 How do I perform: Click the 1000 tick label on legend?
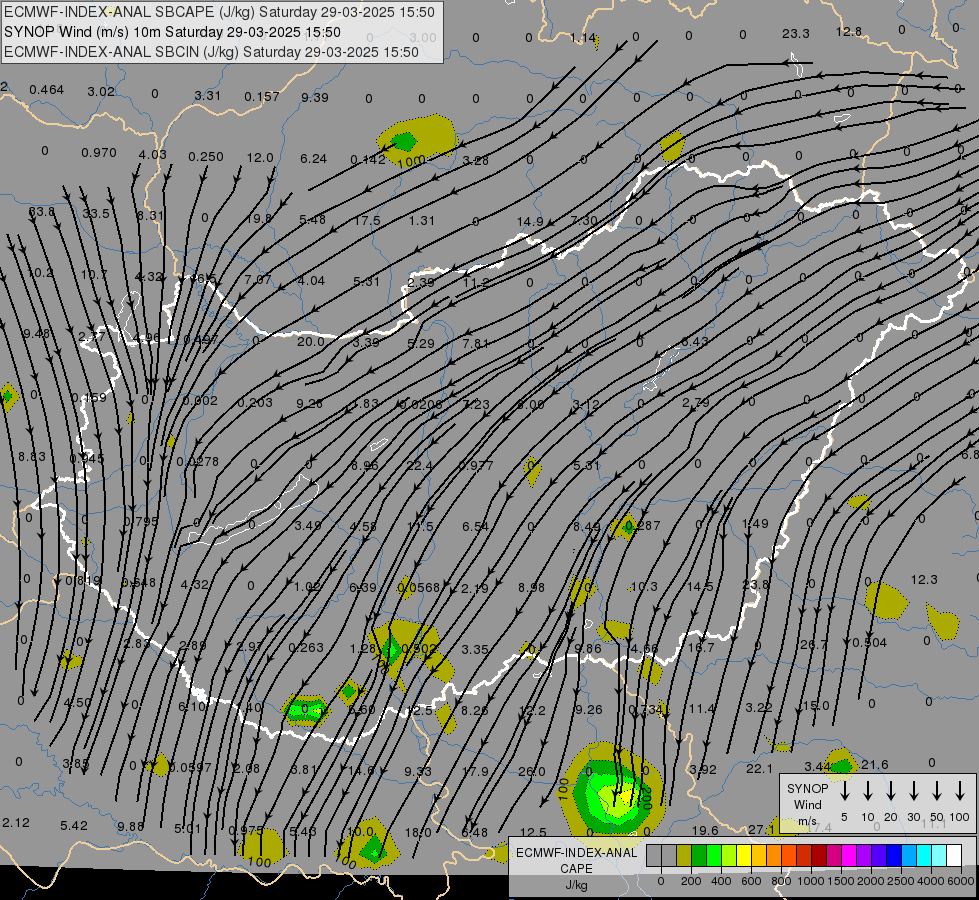pos(810,881)
